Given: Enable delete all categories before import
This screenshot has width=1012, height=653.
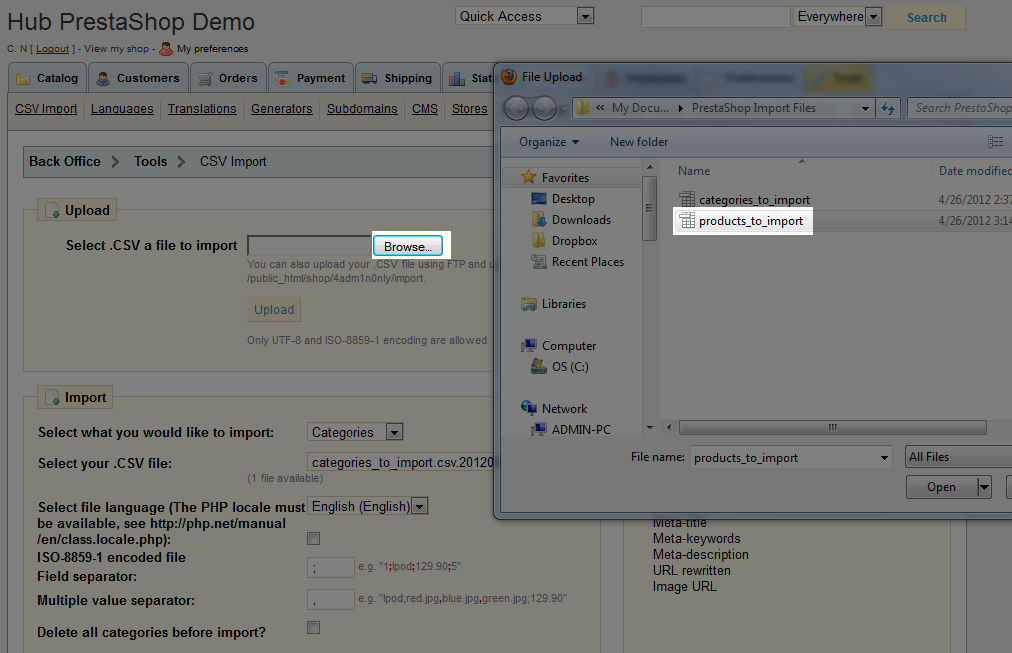Looking at the screenshot, I should click(314, 628).
